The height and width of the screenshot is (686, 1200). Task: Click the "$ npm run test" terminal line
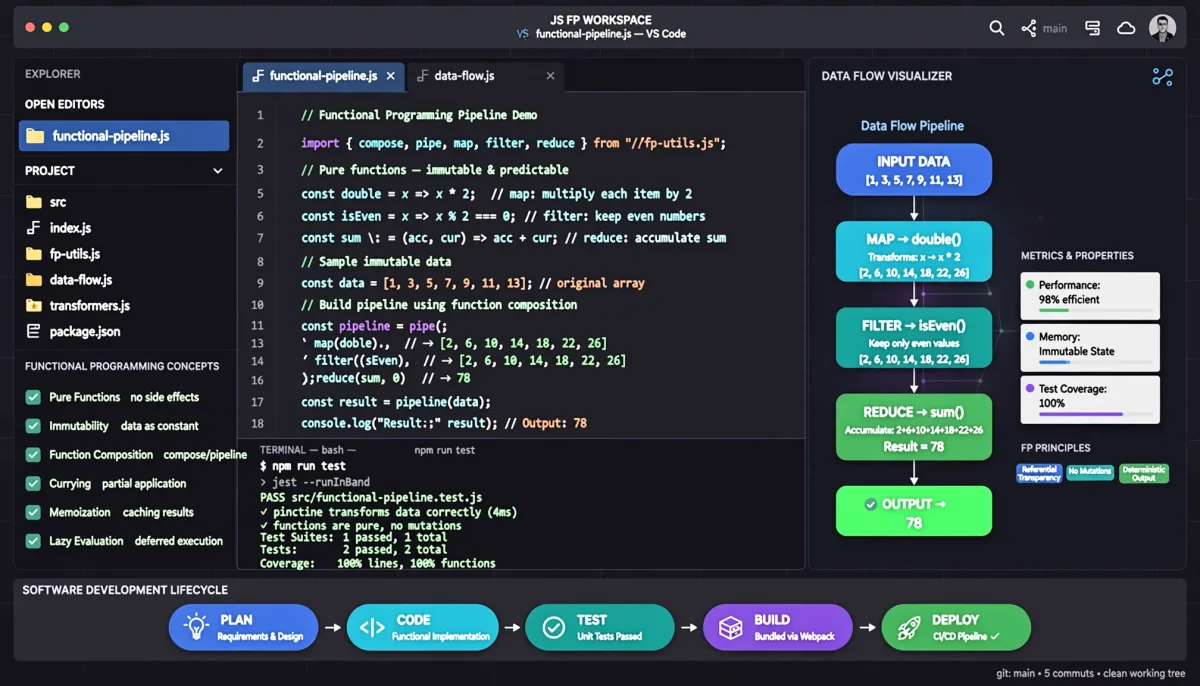303,466
